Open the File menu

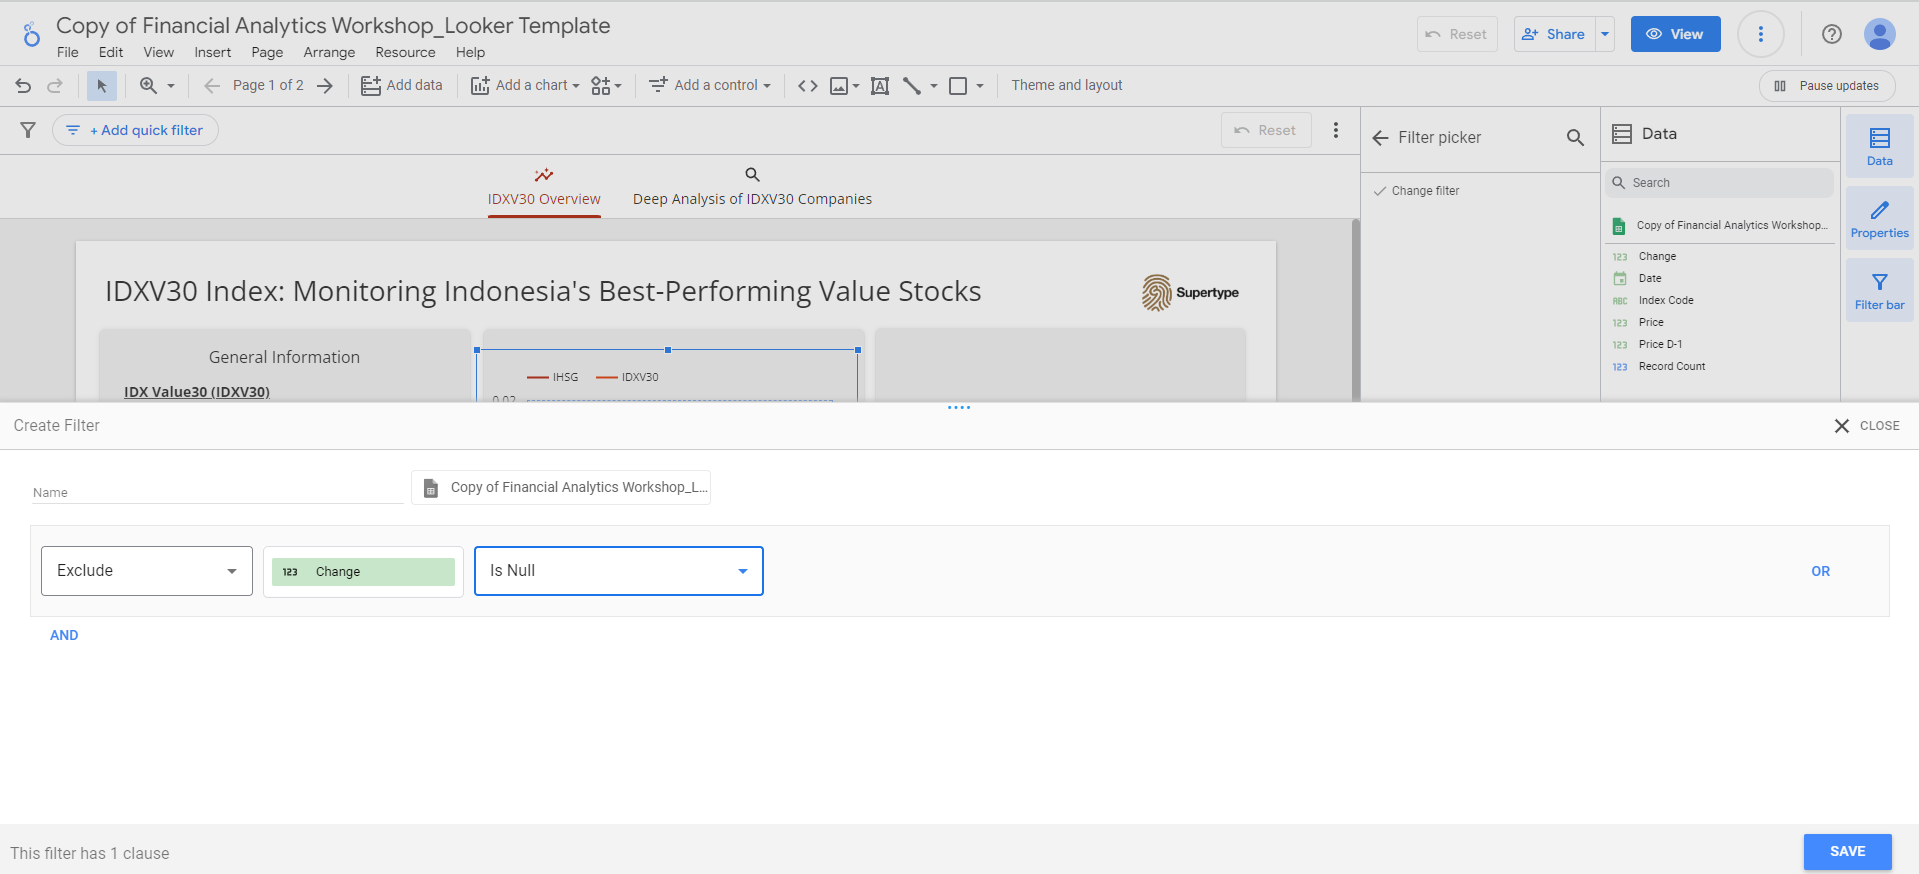click(x=68, y=52)
